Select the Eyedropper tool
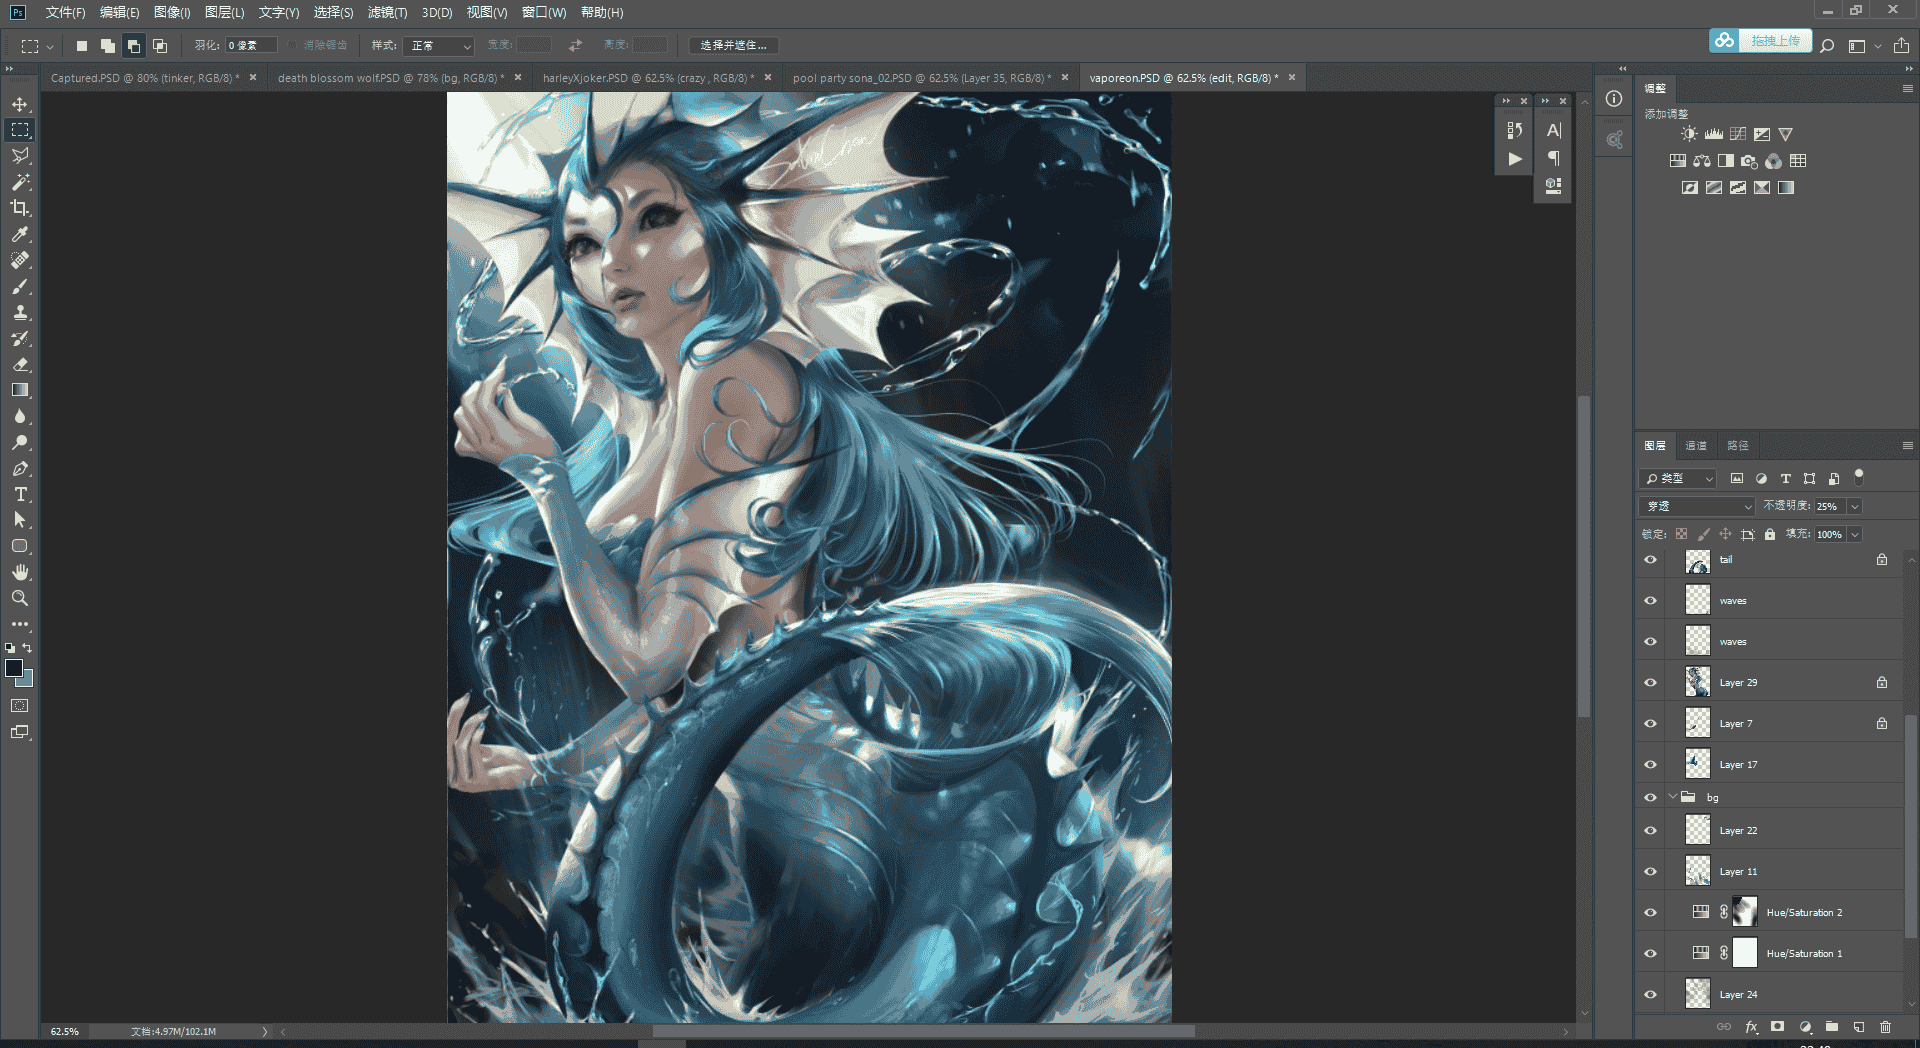The image size is (1920, 1048). 20,234
